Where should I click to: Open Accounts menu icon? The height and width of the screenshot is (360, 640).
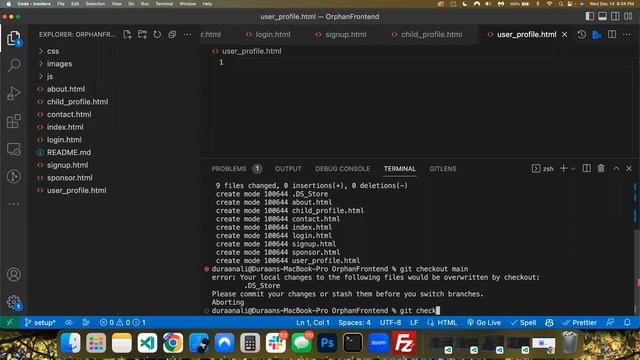tap(14, 274)
